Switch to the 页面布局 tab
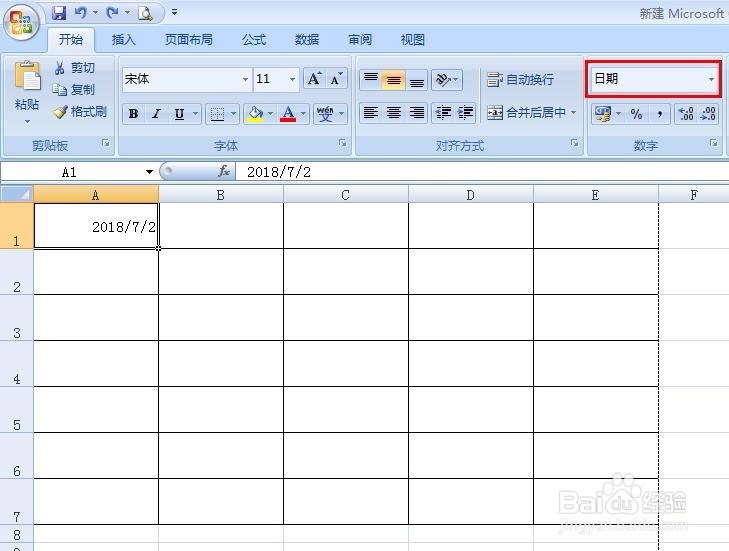This screenshot has width=729, height=551. pos(189,40)
